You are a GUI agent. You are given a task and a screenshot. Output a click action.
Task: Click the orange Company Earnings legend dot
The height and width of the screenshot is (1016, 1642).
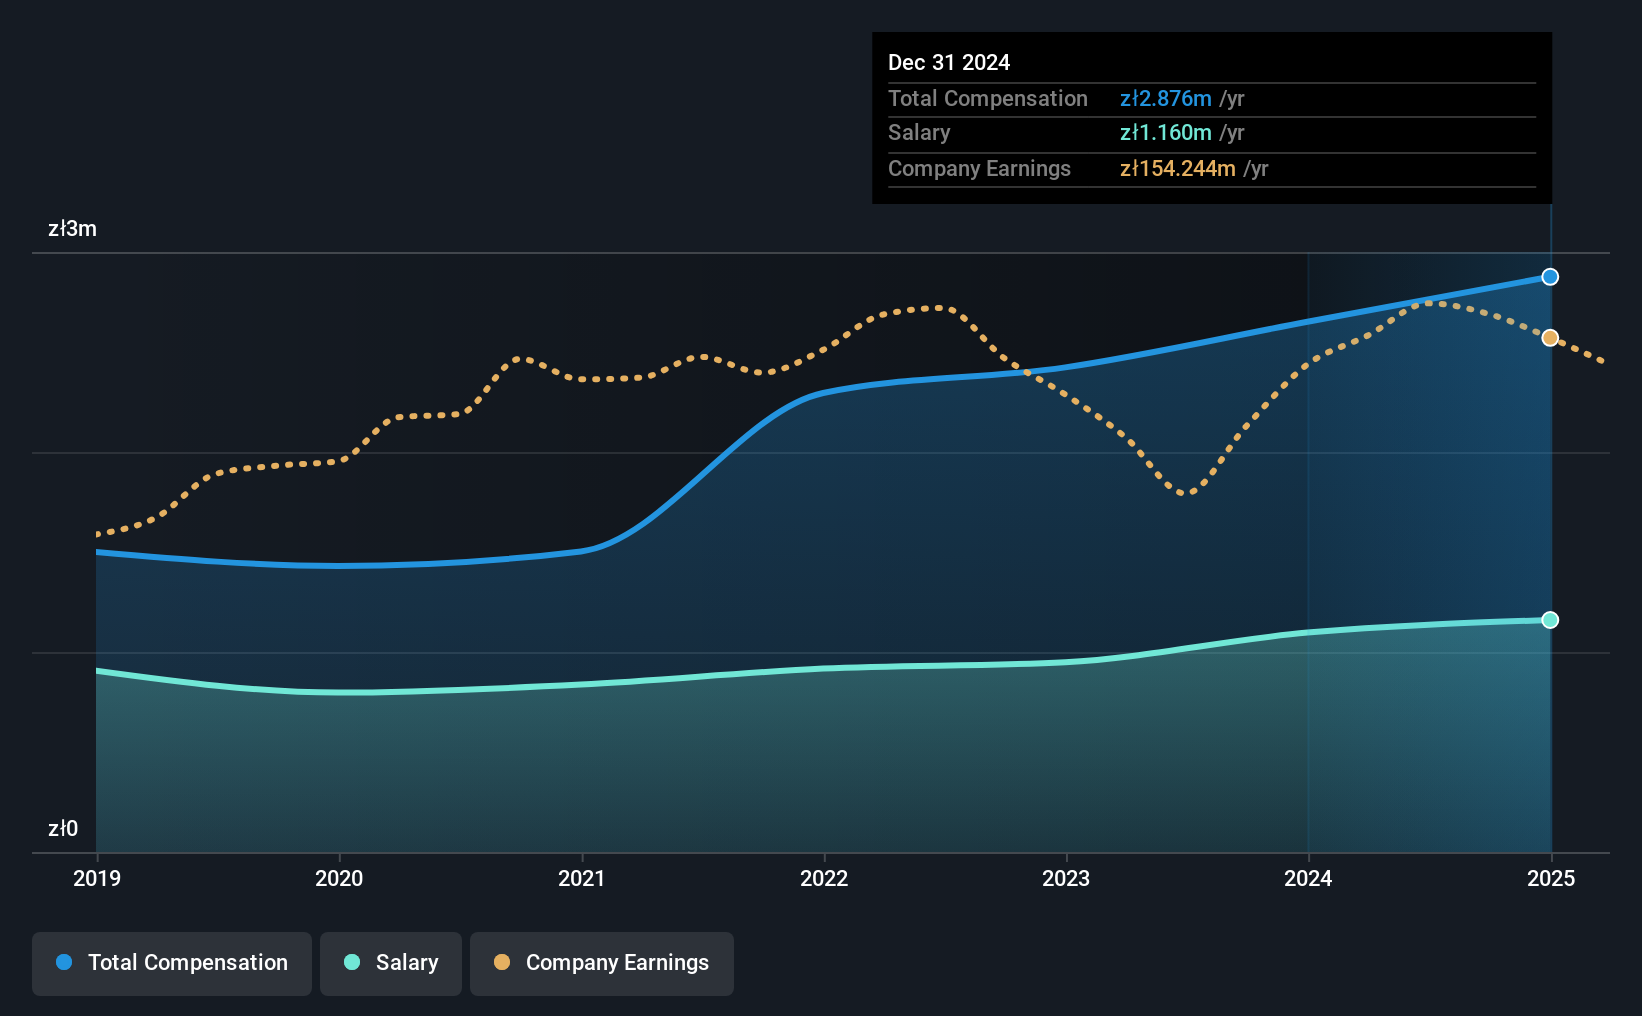(502, 962)
